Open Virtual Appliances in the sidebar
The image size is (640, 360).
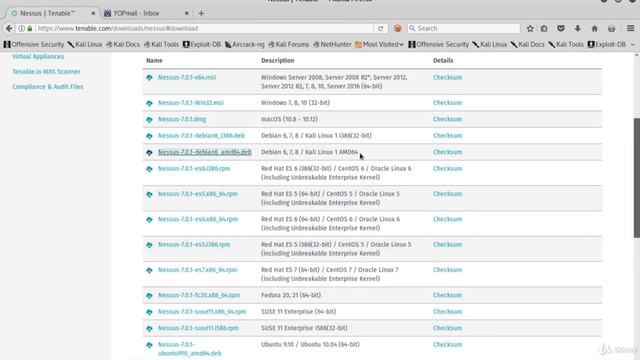(x=38, y=56)
